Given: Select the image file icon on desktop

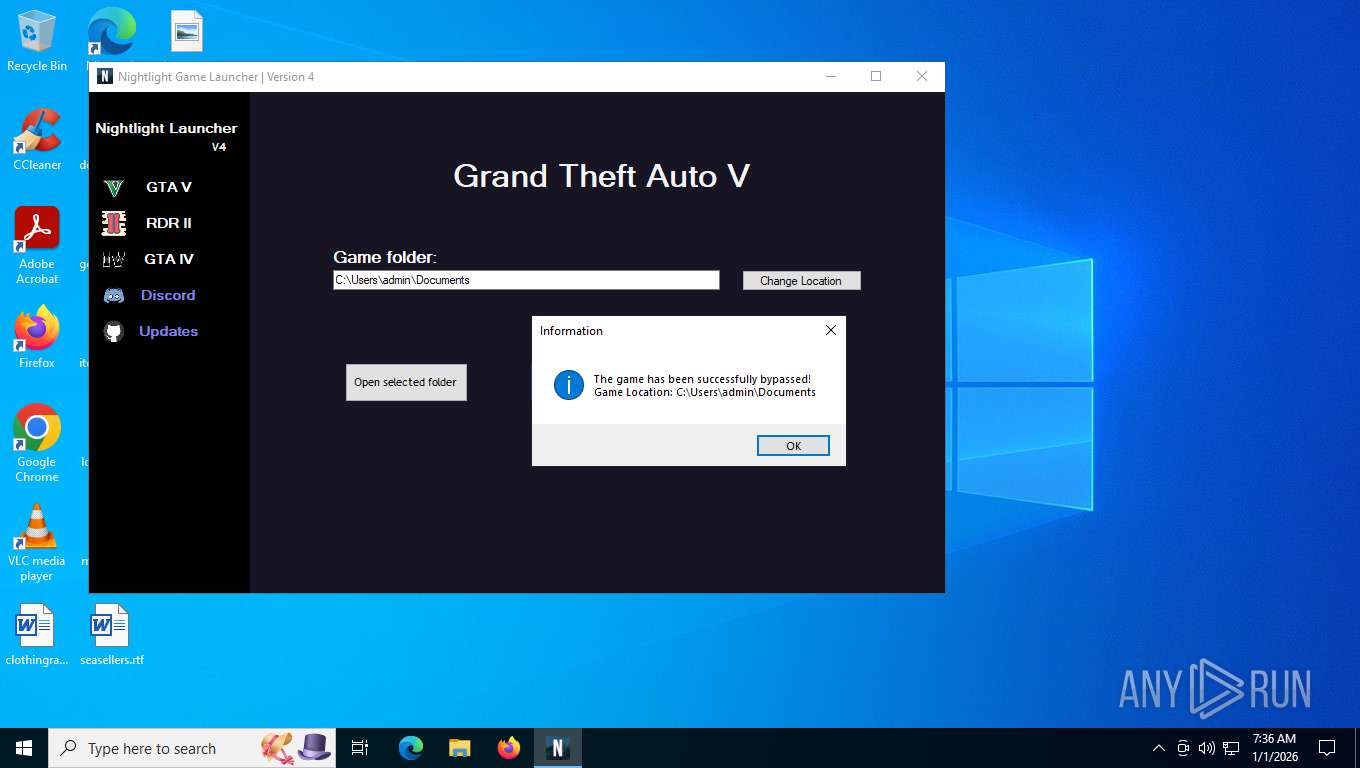Looking at the screenshot, I should coord(187,31).
